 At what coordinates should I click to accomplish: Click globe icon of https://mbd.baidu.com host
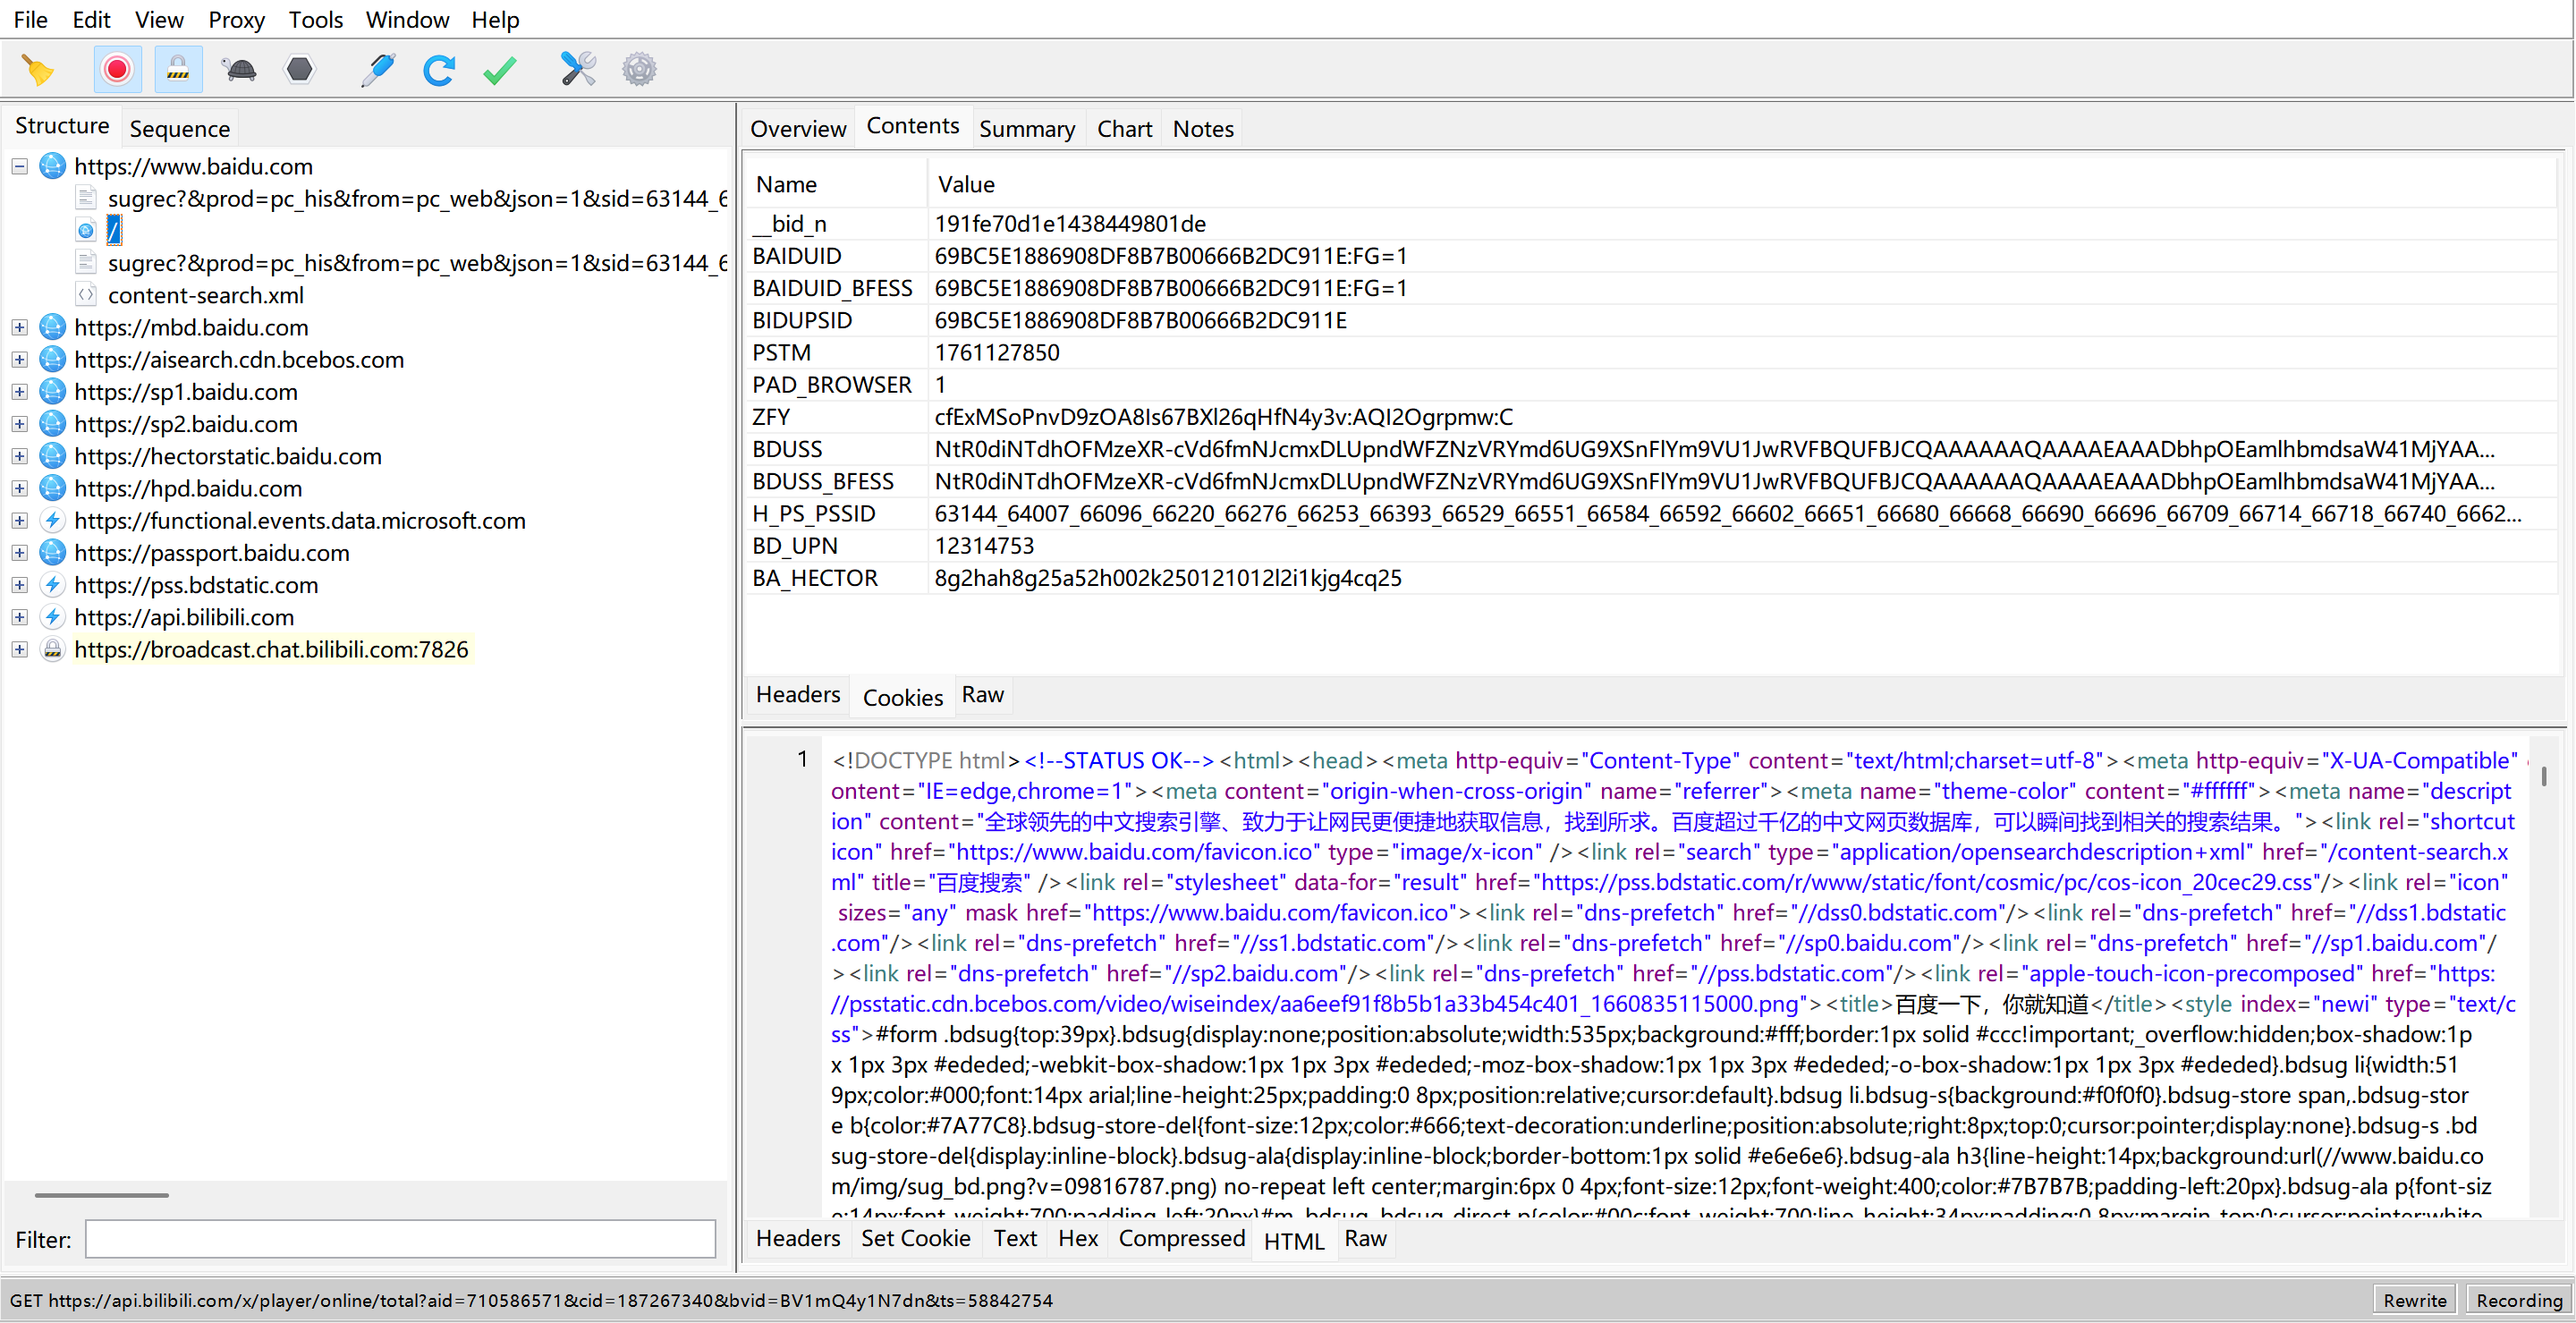coord(53,327)
